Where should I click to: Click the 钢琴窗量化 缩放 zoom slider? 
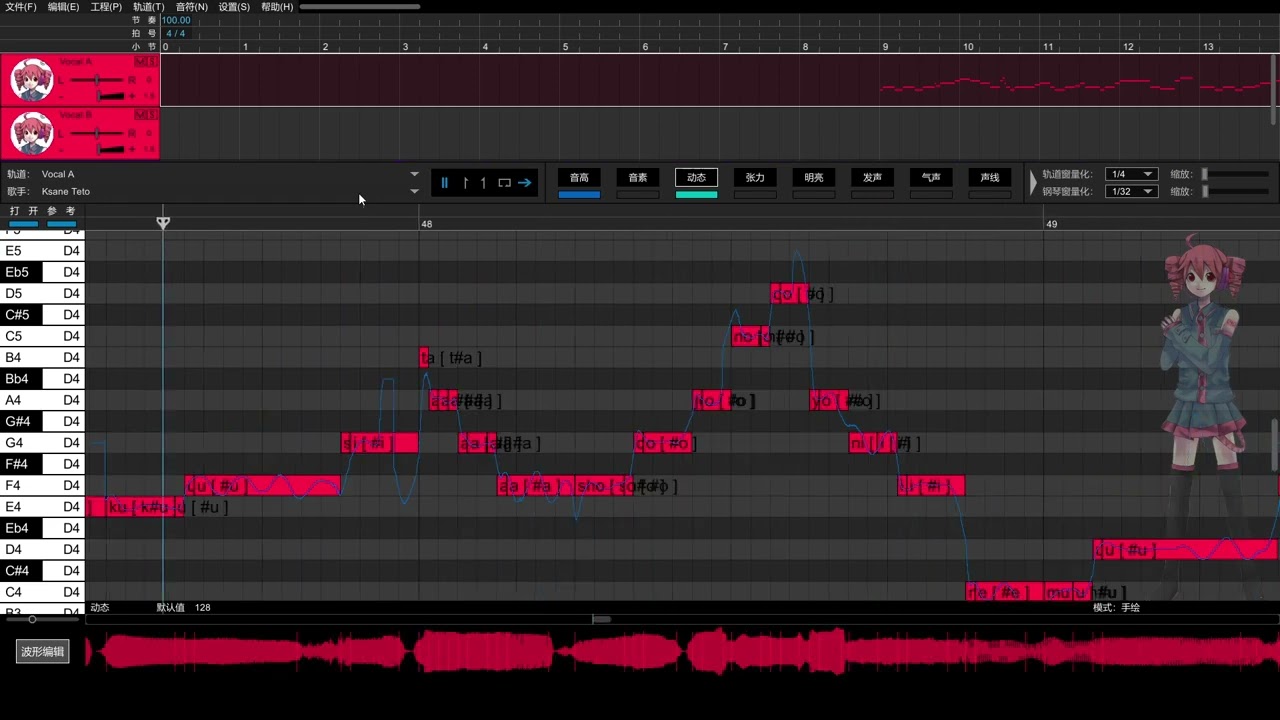coord(1236,191)
